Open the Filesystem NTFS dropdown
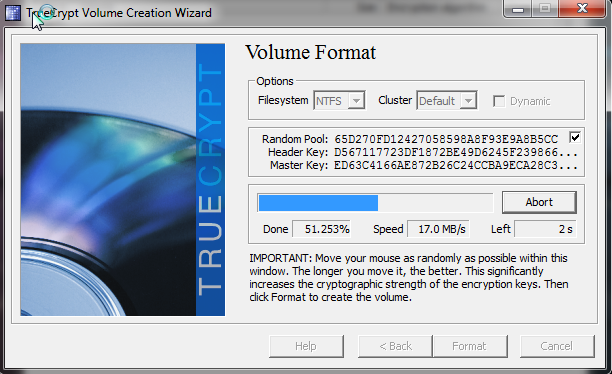The image size is (612, 374). (x=339, y=101)
